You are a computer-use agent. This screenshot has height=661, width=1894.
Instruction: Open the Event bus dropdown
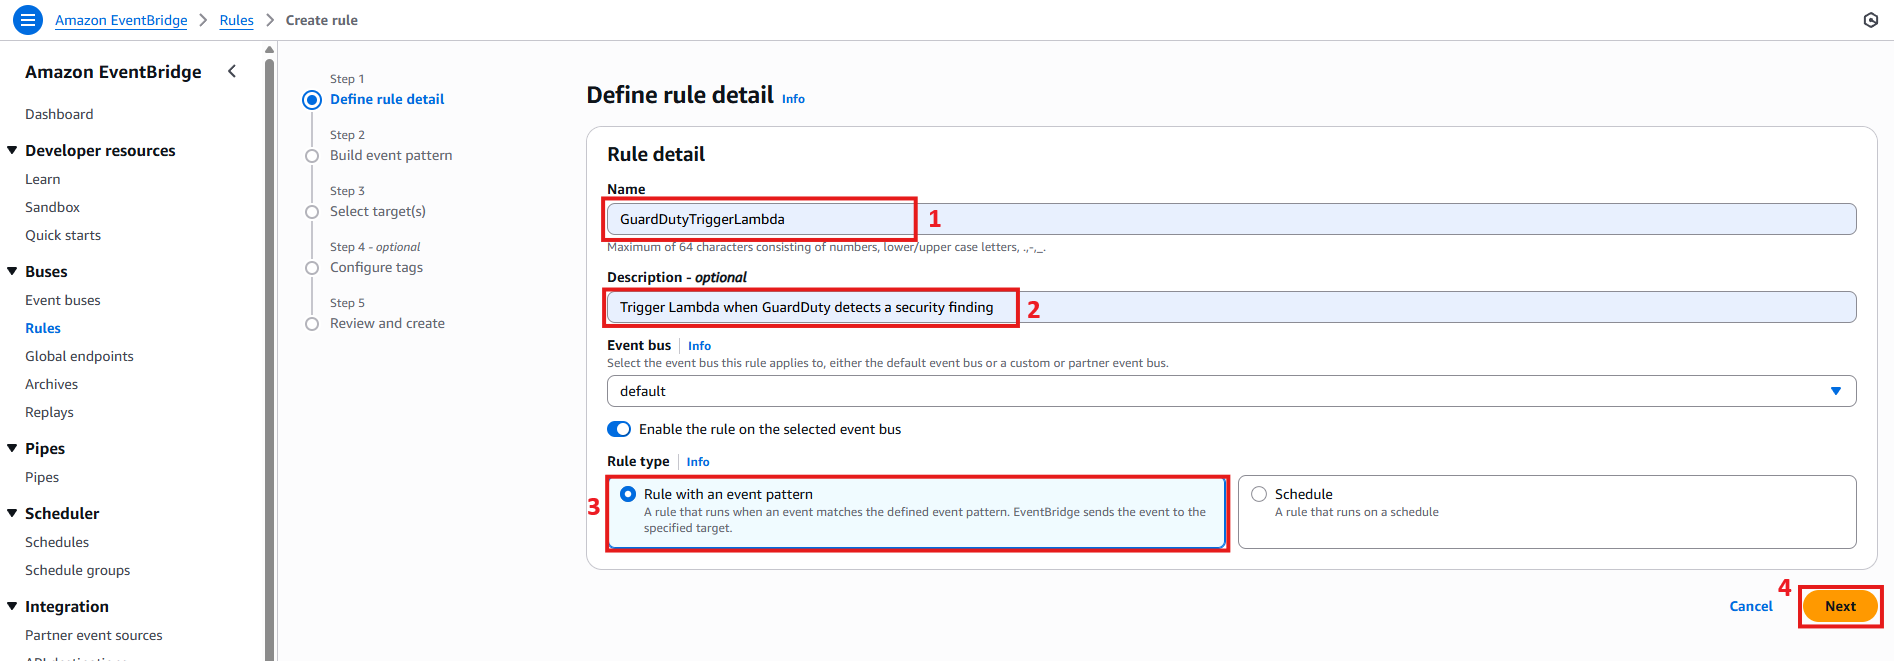(x=1231, y=391)
